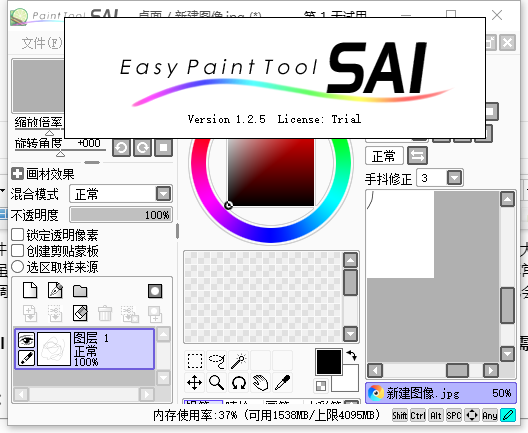Screen dimensions: 528x433
Task: Click the 不透明度 100% slider
Action: (x=121, y=215)
